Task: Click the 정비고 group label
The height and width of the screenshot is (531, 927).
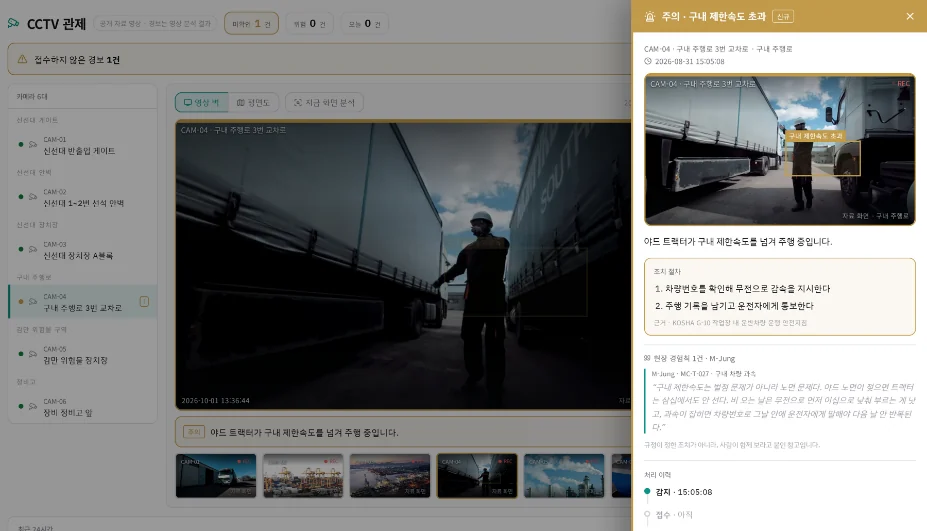Action: pos(26,382)
